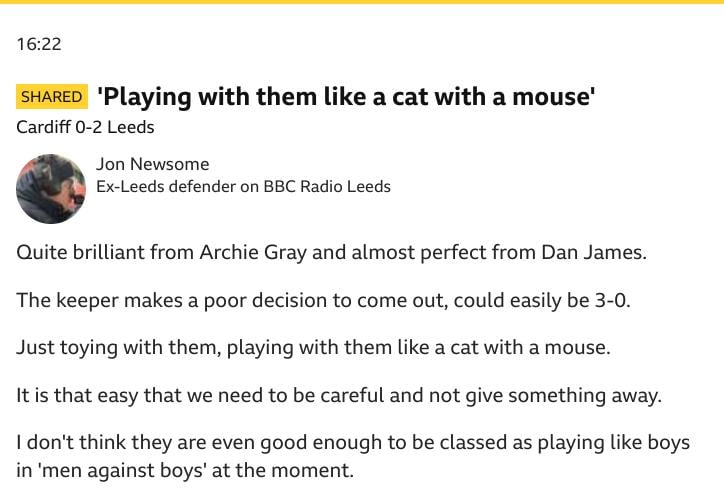Viewport: 724px width, 490px height.
Task: Open the 'Playing with them like a cat' headline
Action: tap(346, 97)
